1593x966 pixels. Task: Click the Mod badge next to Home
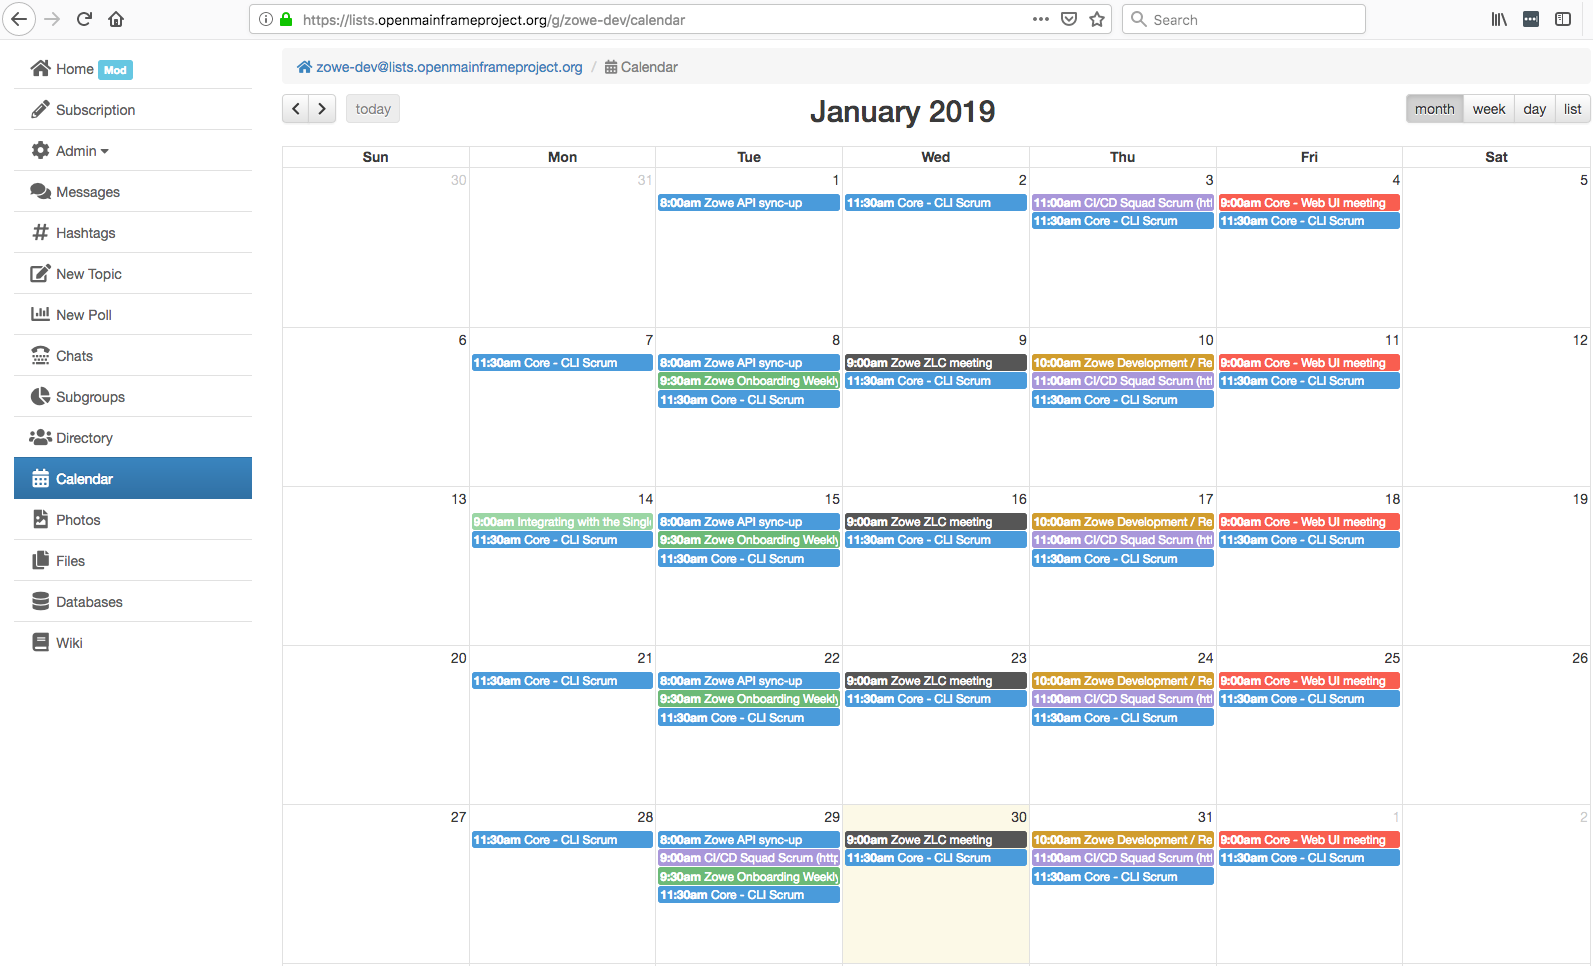116,70
